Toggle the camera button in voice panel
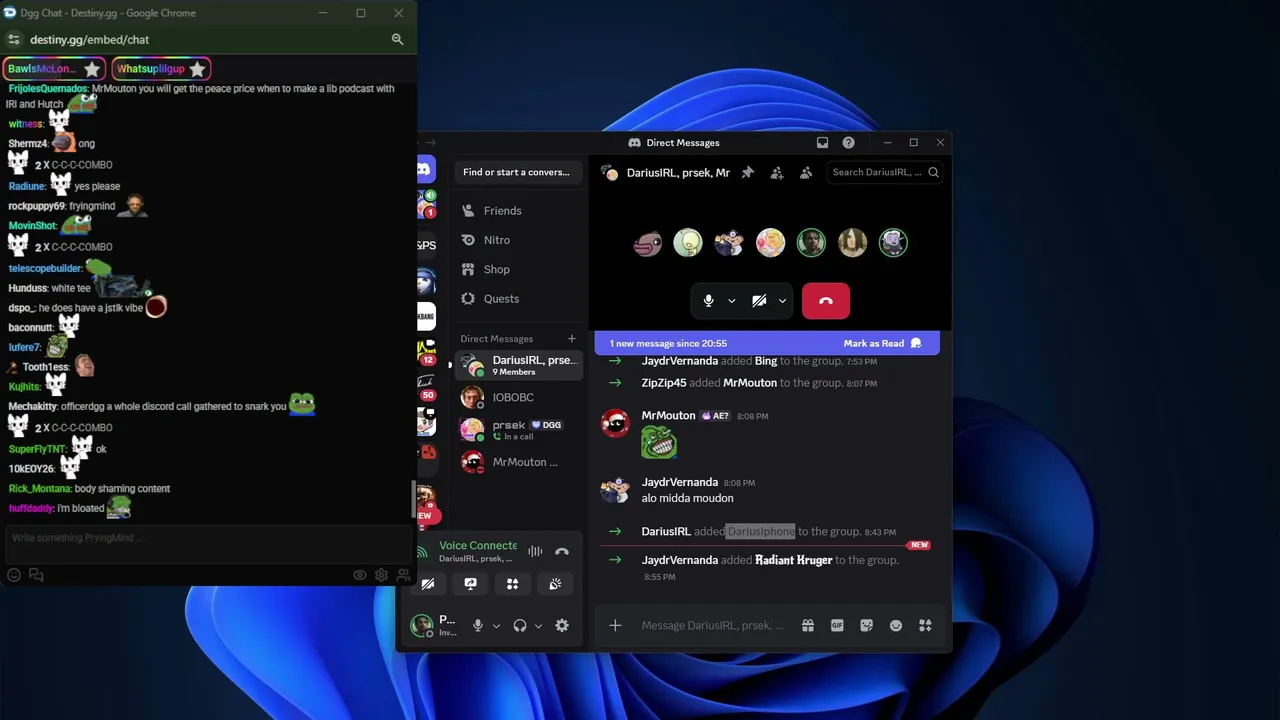 coord(428,584)
